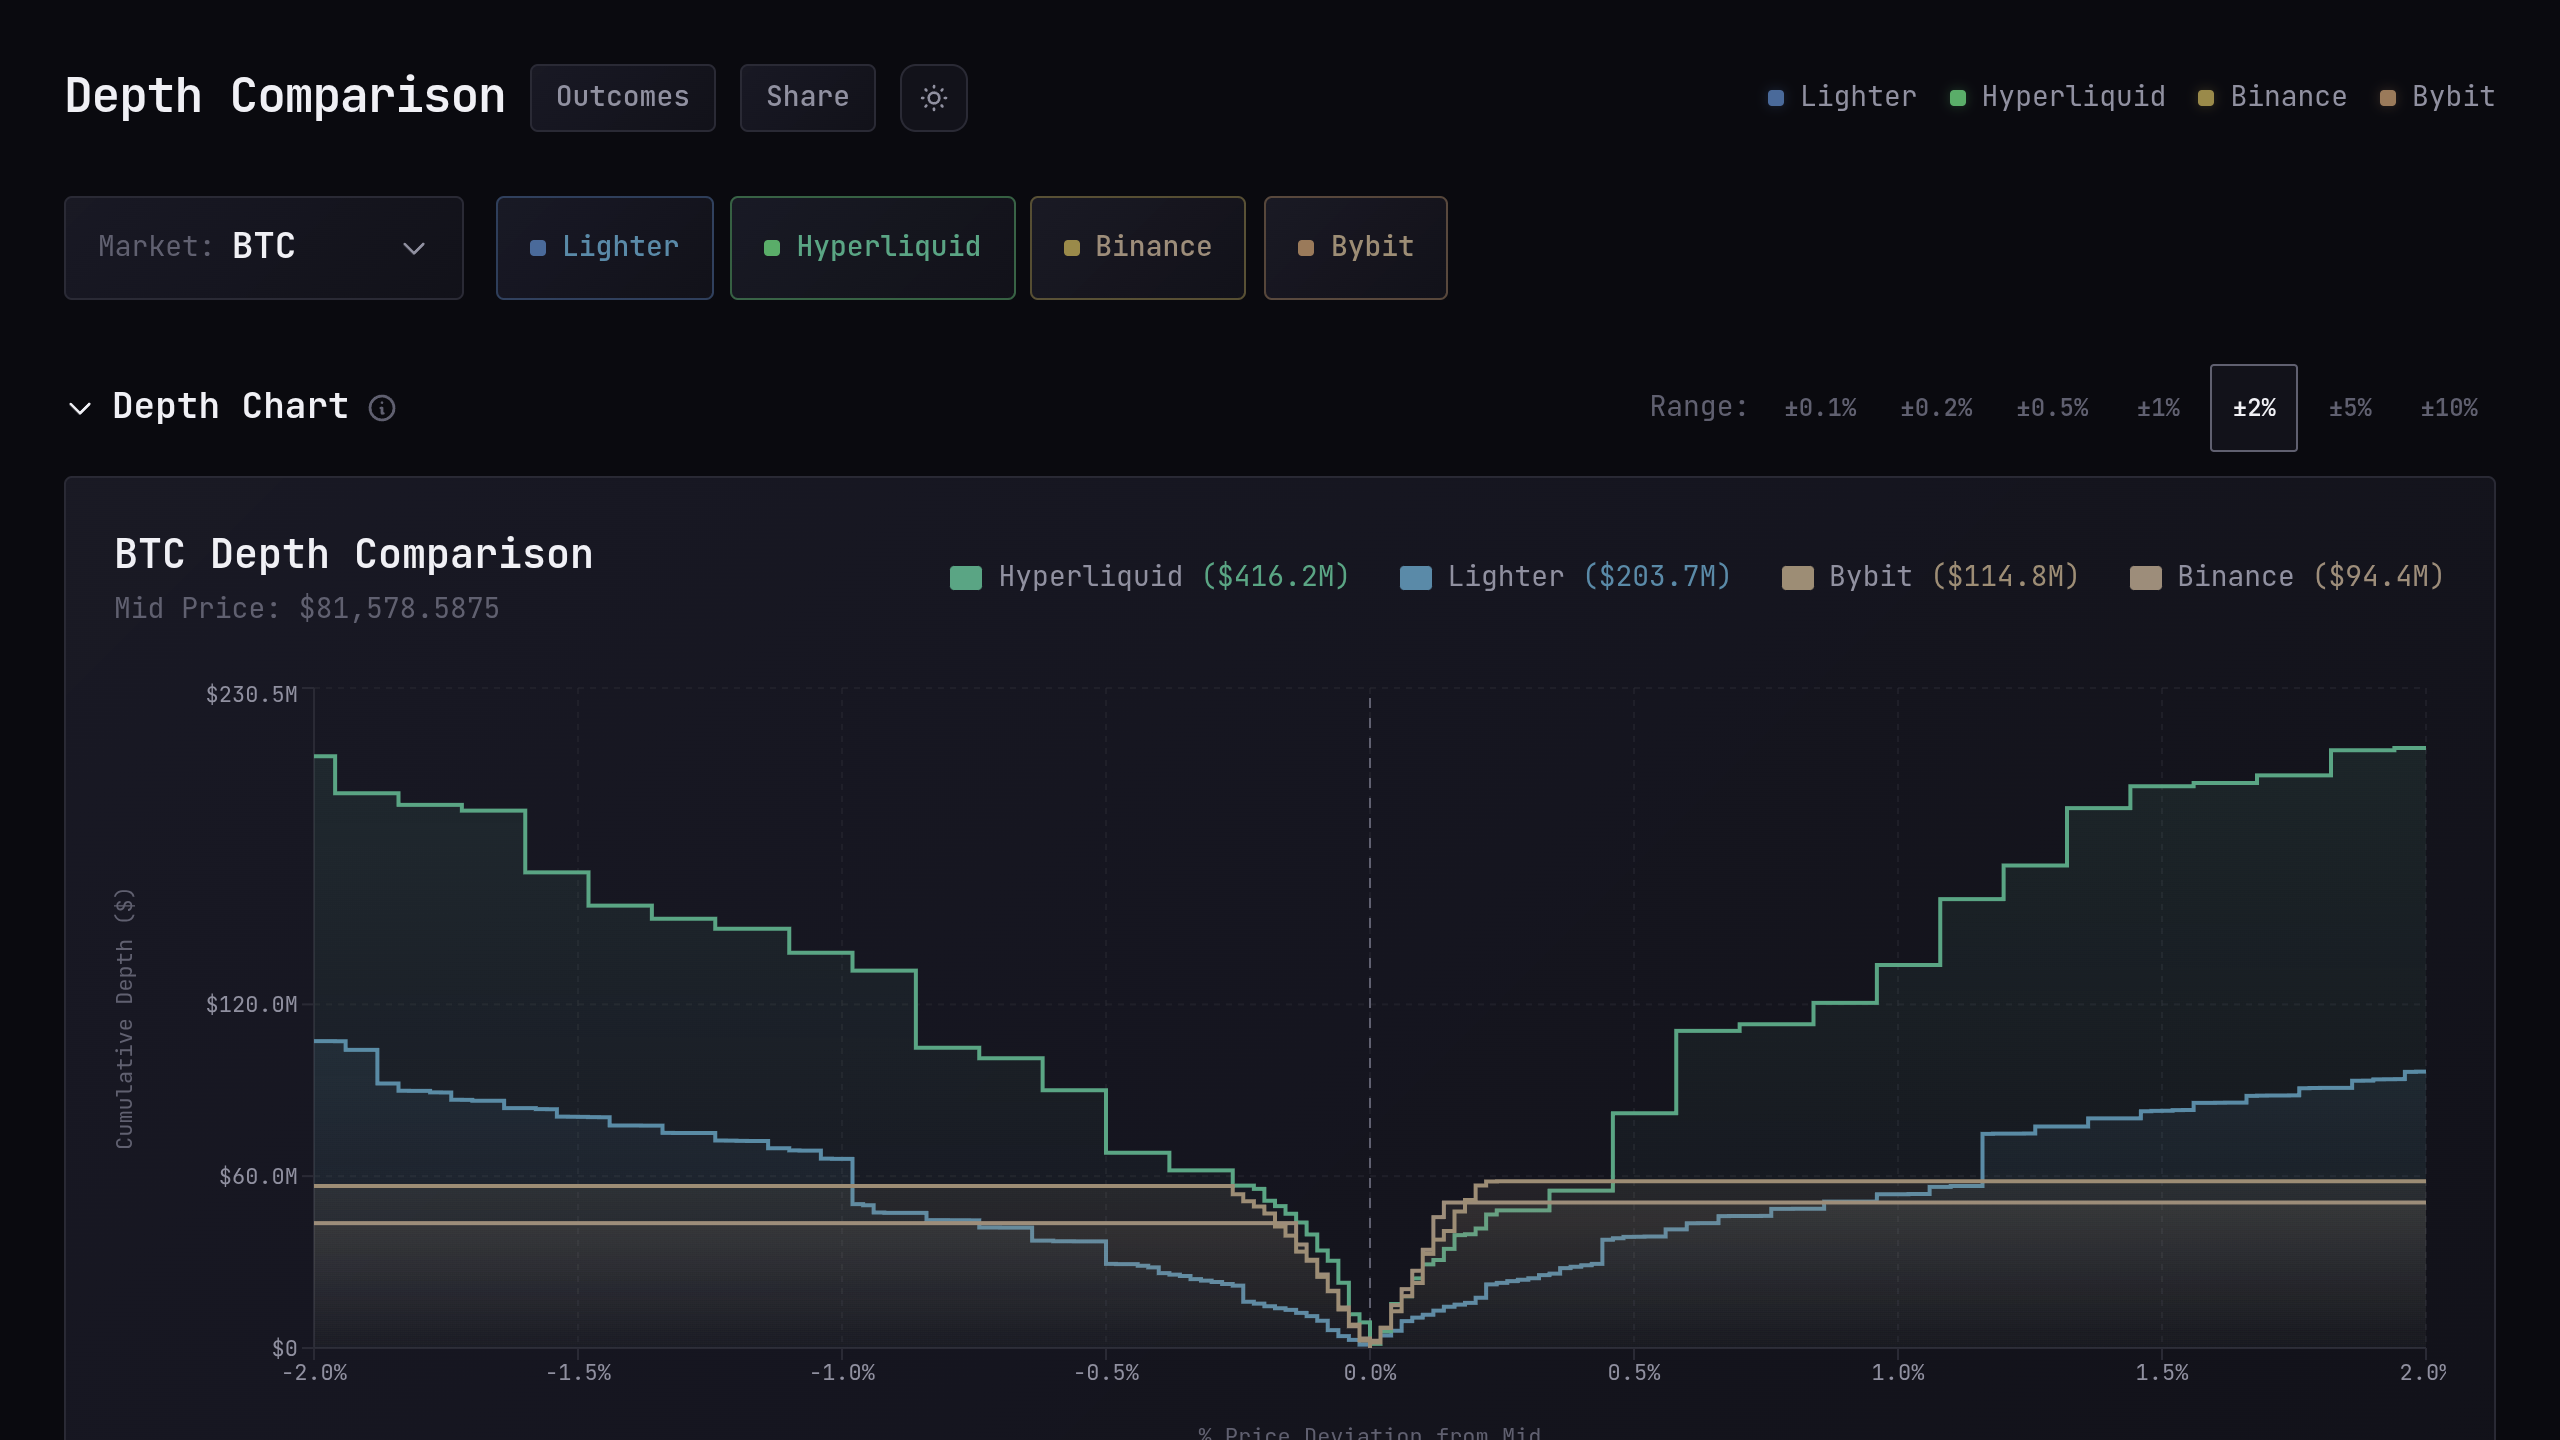Click Hyperliquid ($416.2M) chart legend swatch
The image size is (2560, 1440).
pyautogui.click(x=966, y=578)
